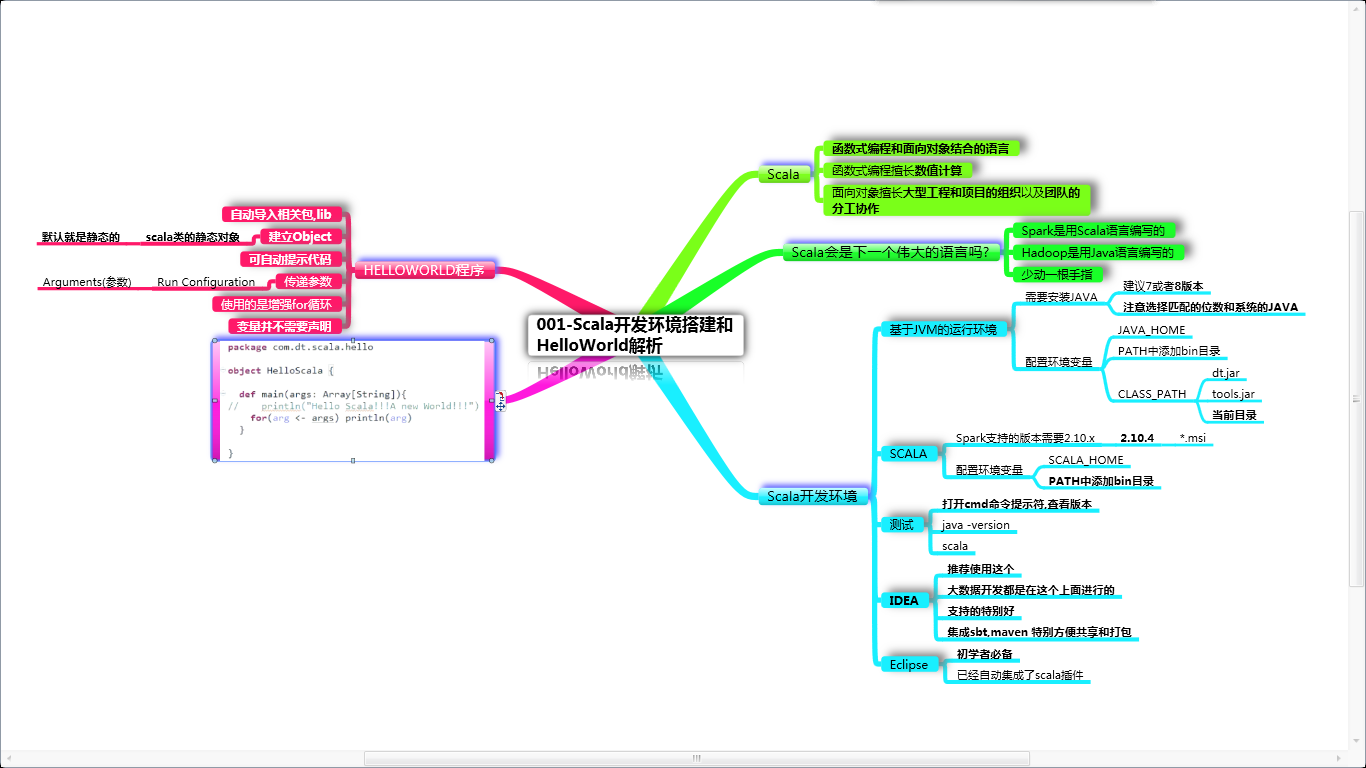
Task: Click the node 注意选择匹配的位数和系统的JAVA
Action: 1210,307
